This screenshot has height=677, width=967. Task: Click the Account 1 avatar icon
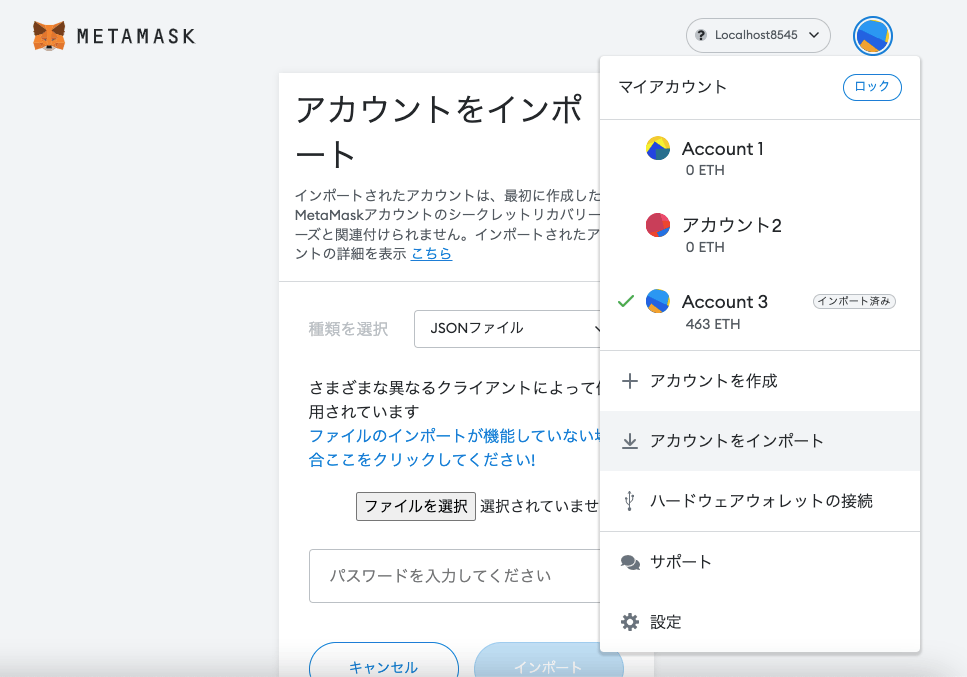(657, 149)
